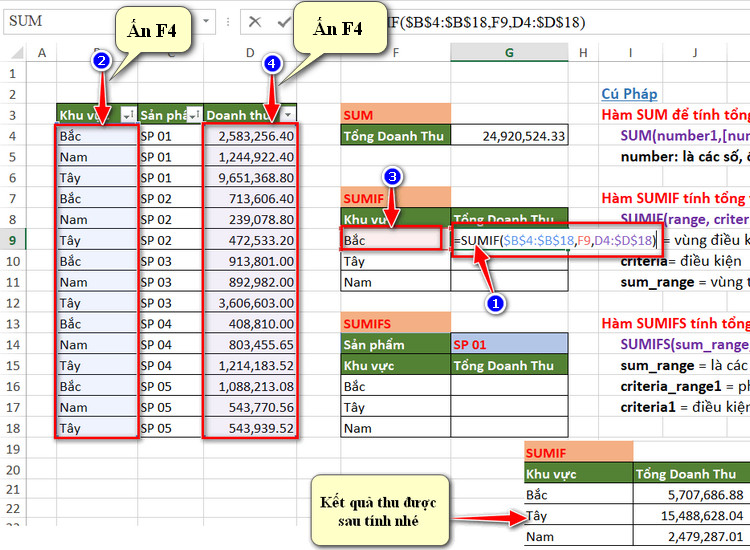Click the Hàm SUM để tính tổng heading
The image size is (750, 550).
pos(675,115)
